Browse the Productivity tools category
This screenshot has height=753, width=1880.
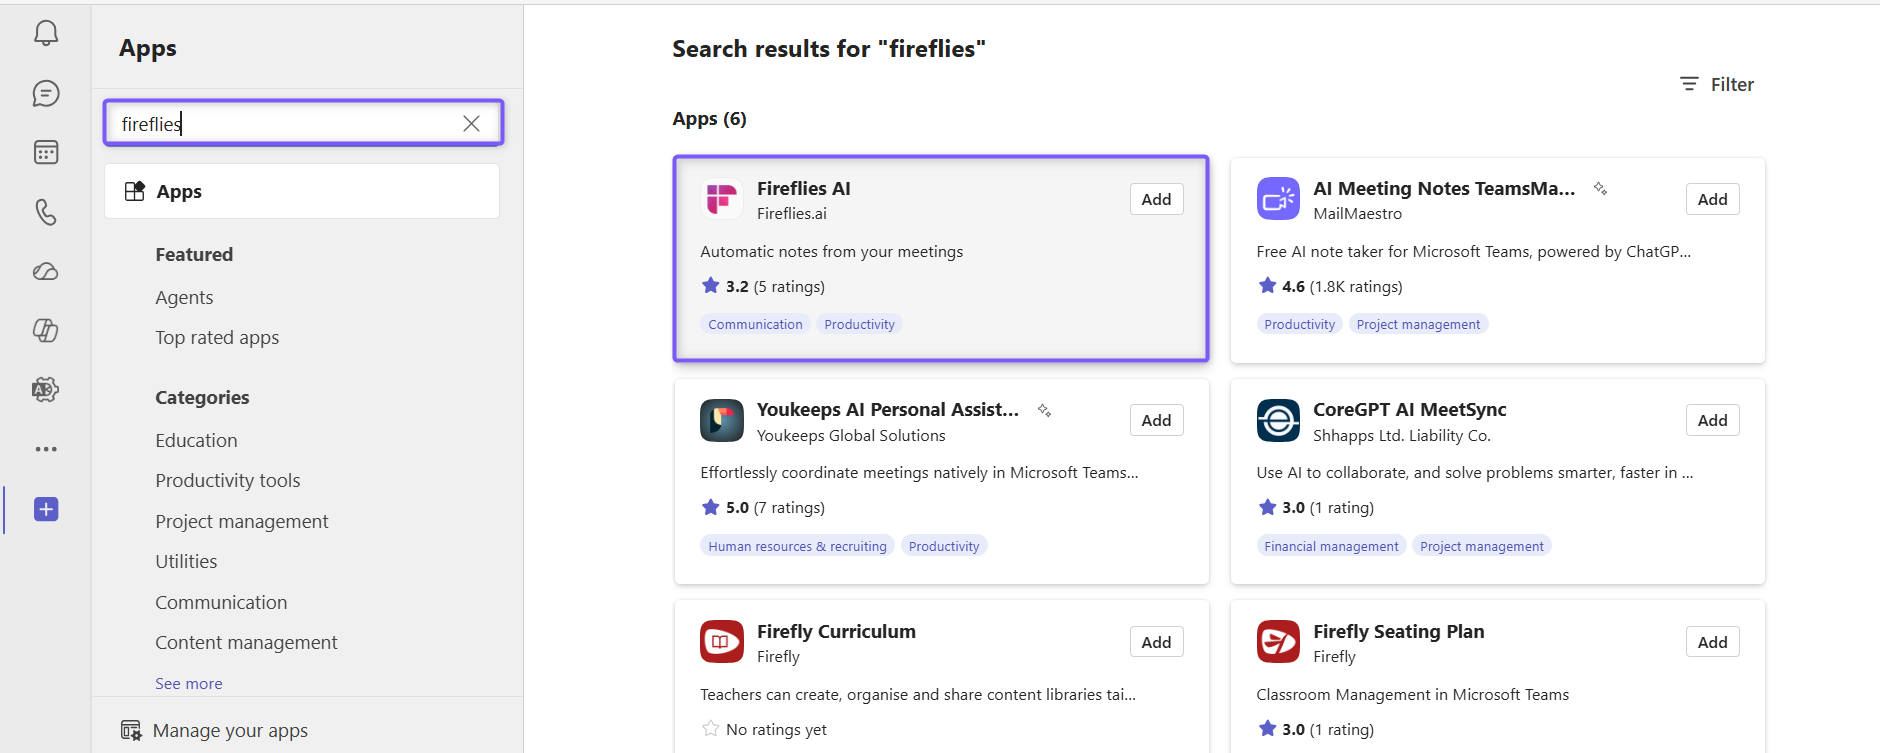(x=228, y=481)
